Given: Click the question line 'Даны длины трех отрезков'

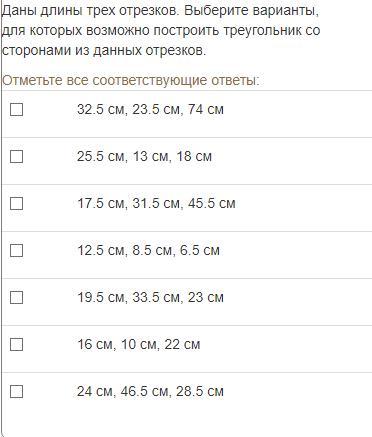Looking at the screenshot, I should click(x=90, y=11).
